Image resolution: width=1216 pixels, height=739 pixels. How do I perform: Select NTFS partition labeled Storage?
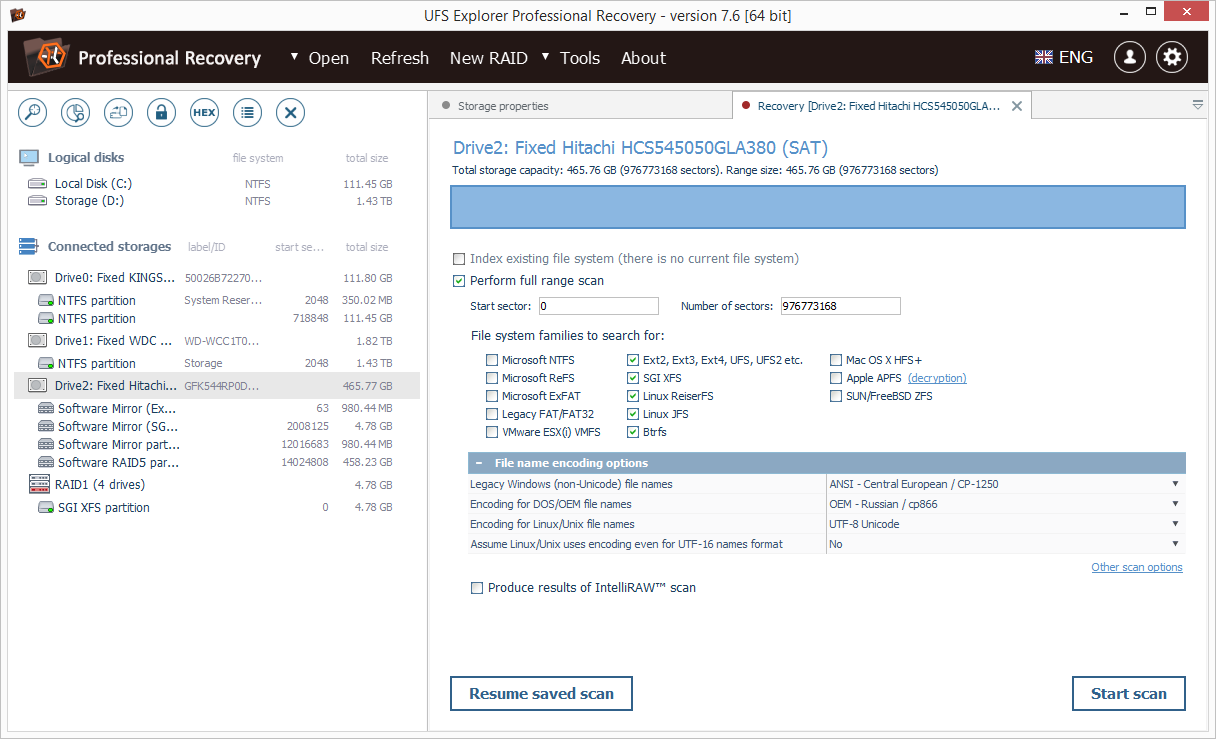click(x=217, y=364)
